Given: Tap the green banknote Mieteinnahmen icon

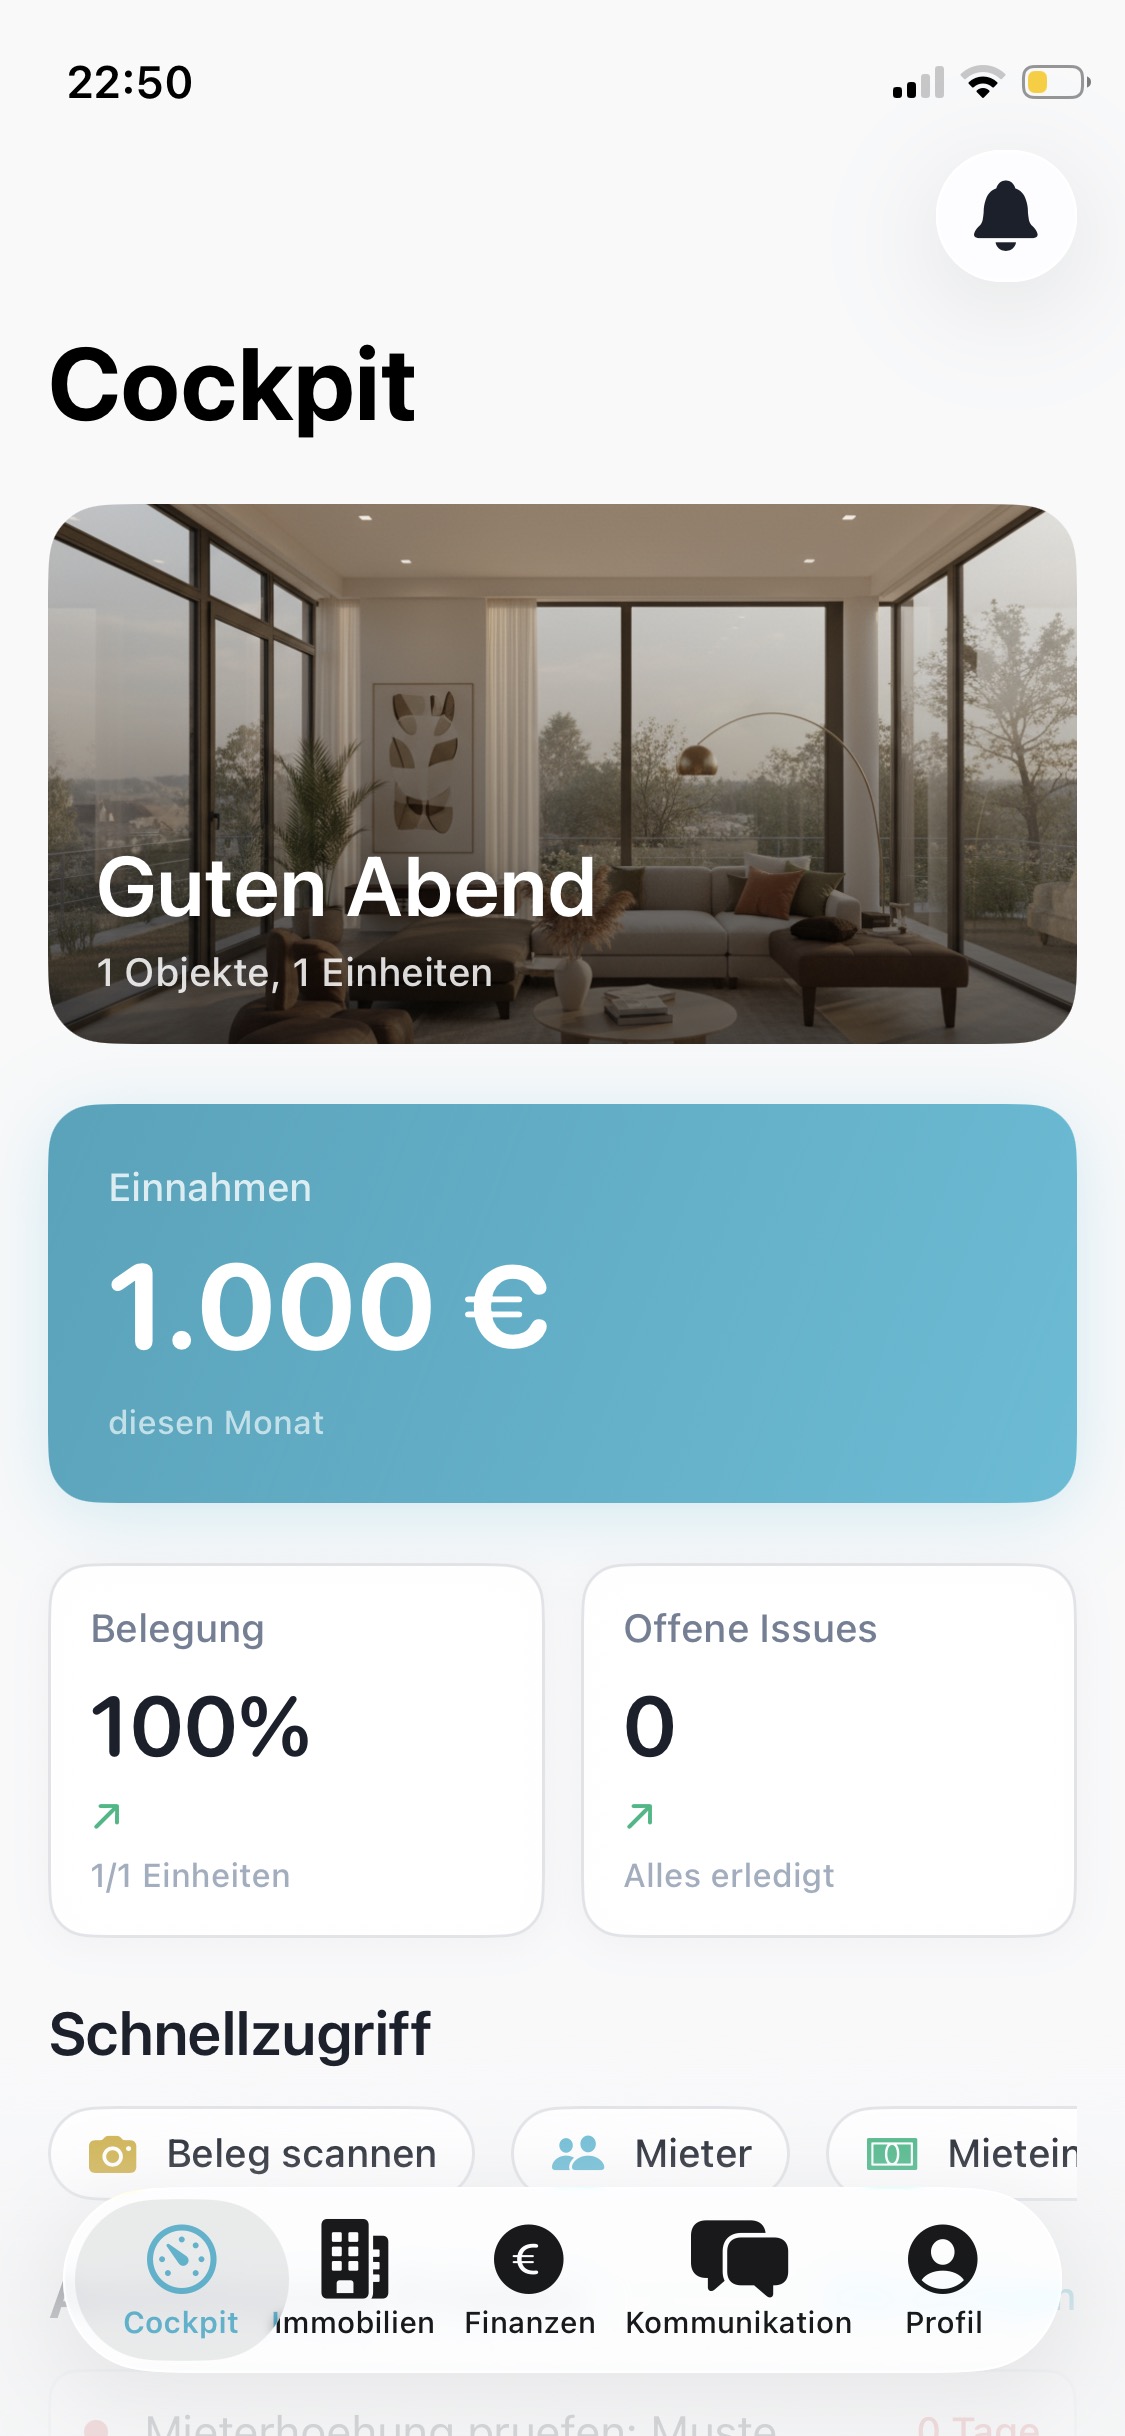Looking at the screenshot, I should (891, 2153).
